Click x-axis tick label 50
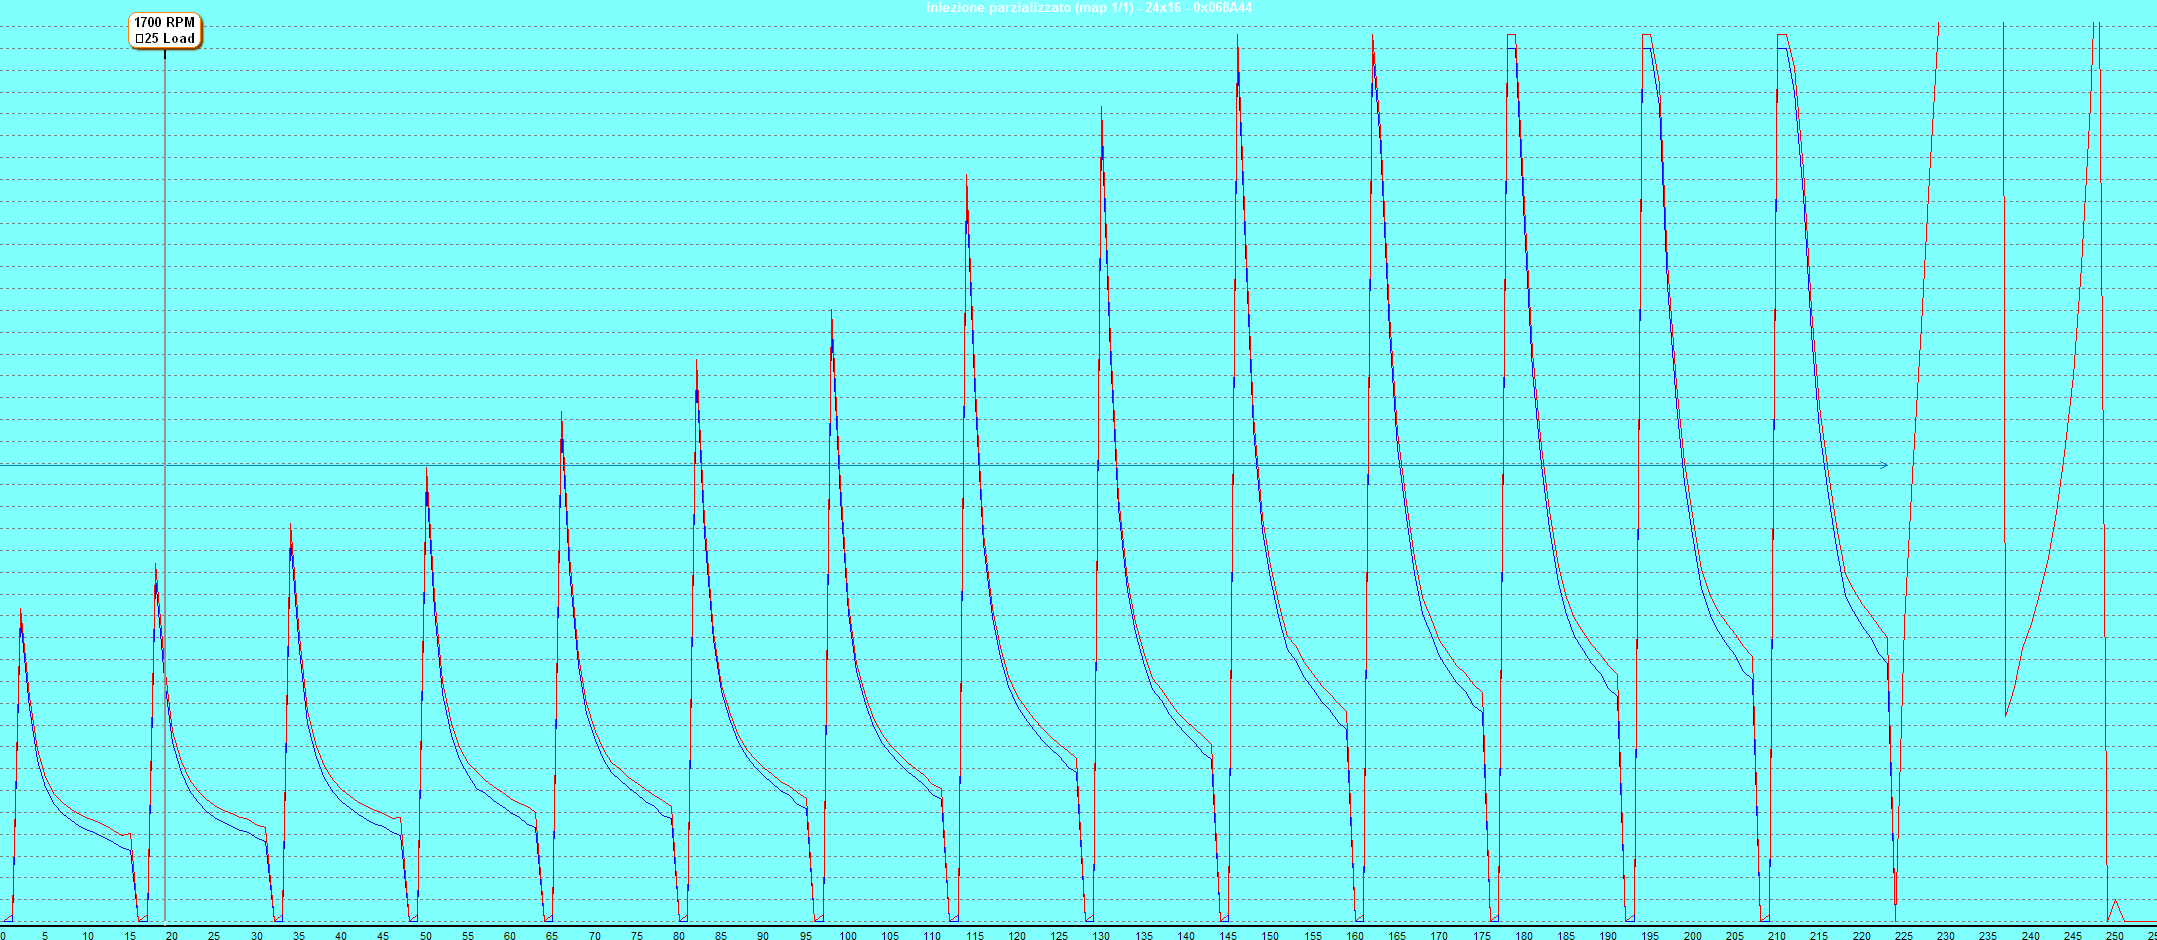The height and width of the screenshot is (940, 2157). 425,936
